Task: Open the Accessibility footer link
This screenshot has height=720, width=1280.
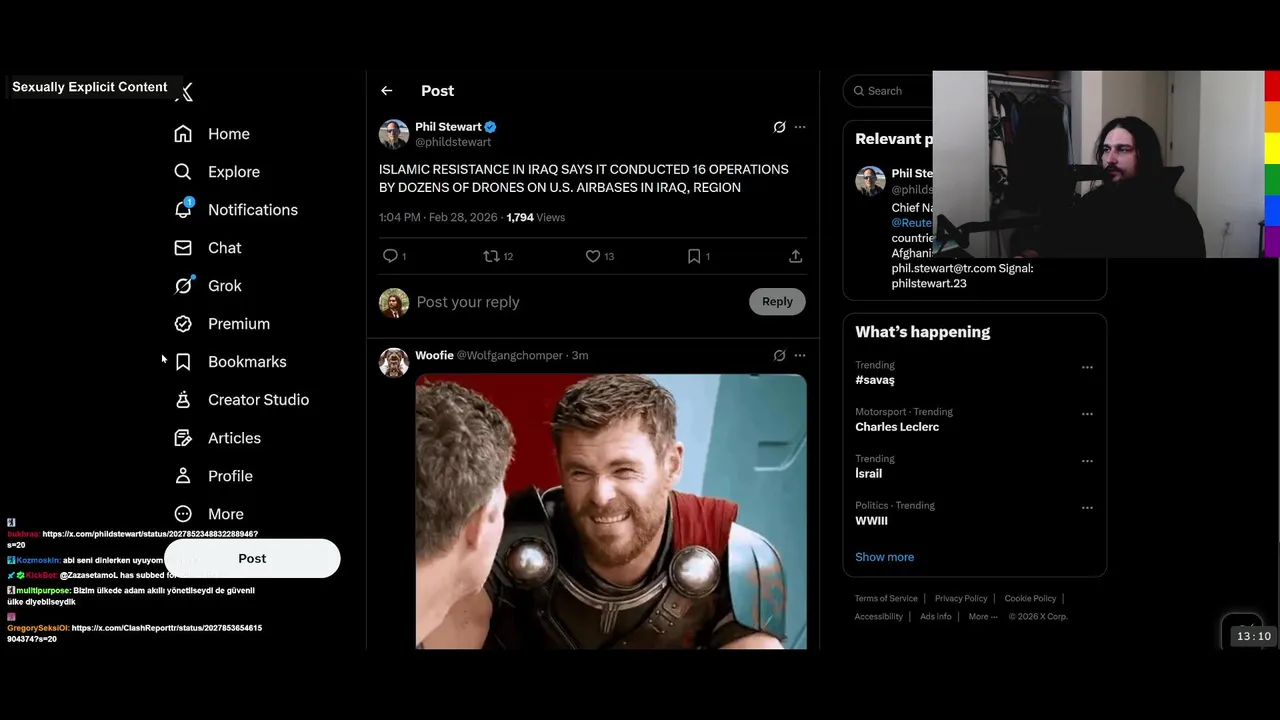Action: tap(879, 617)
